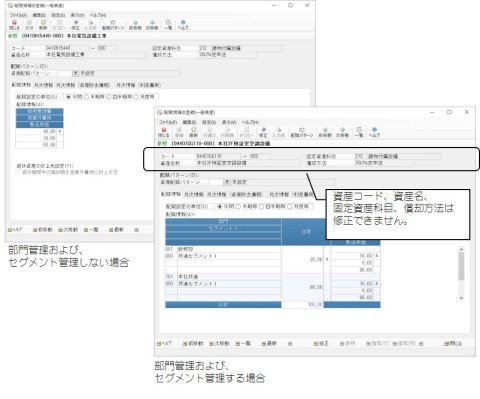Image resolution: width=480 pixels, height=399 pixels.
Task: Open ファイル menu in back window
Action: (x=18, y=15)
